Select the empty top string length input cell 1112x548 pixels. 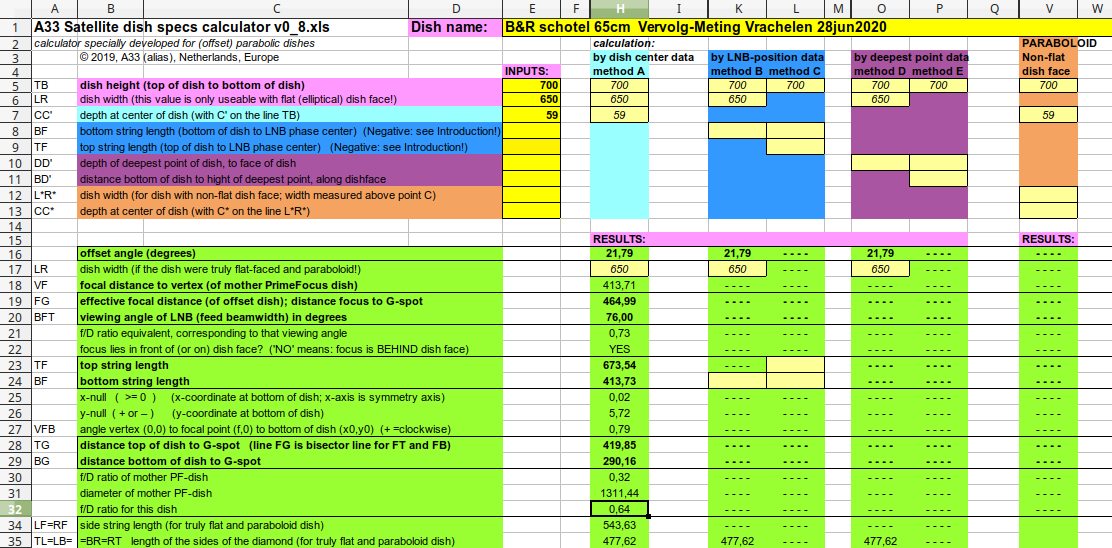point(531,146)
